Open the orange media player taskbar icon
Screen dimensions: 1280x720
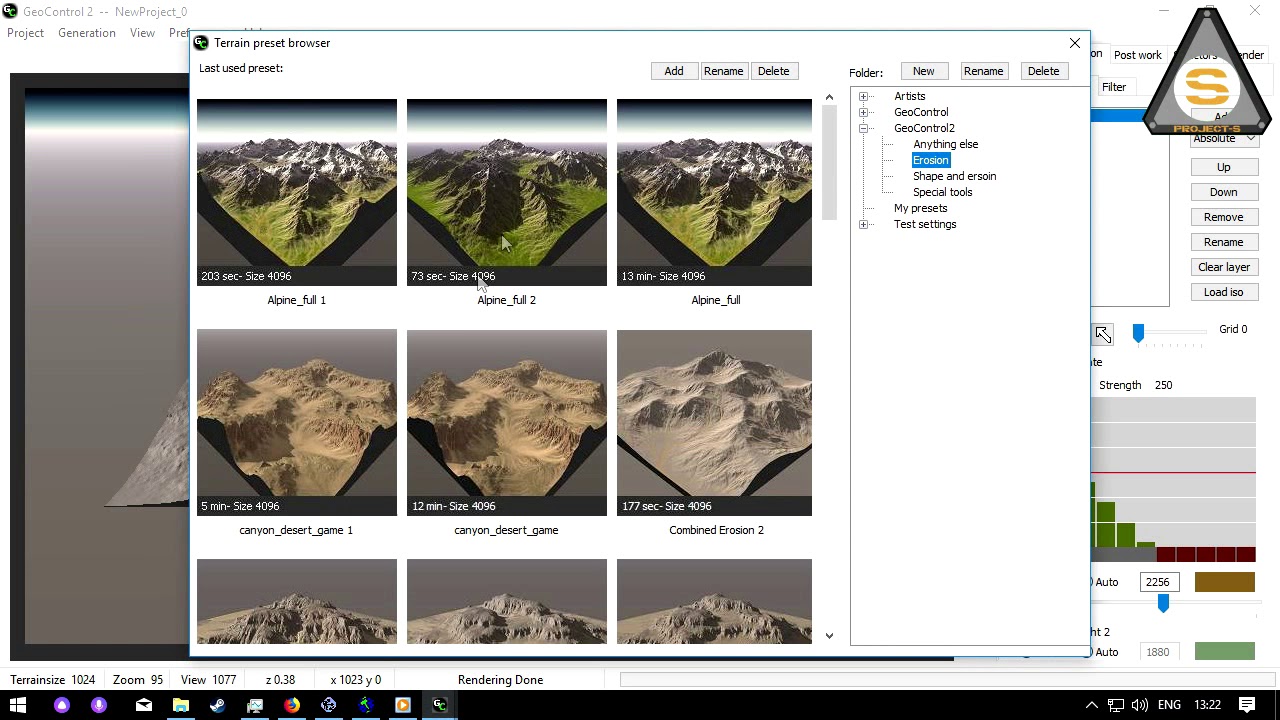click(403, 705)
